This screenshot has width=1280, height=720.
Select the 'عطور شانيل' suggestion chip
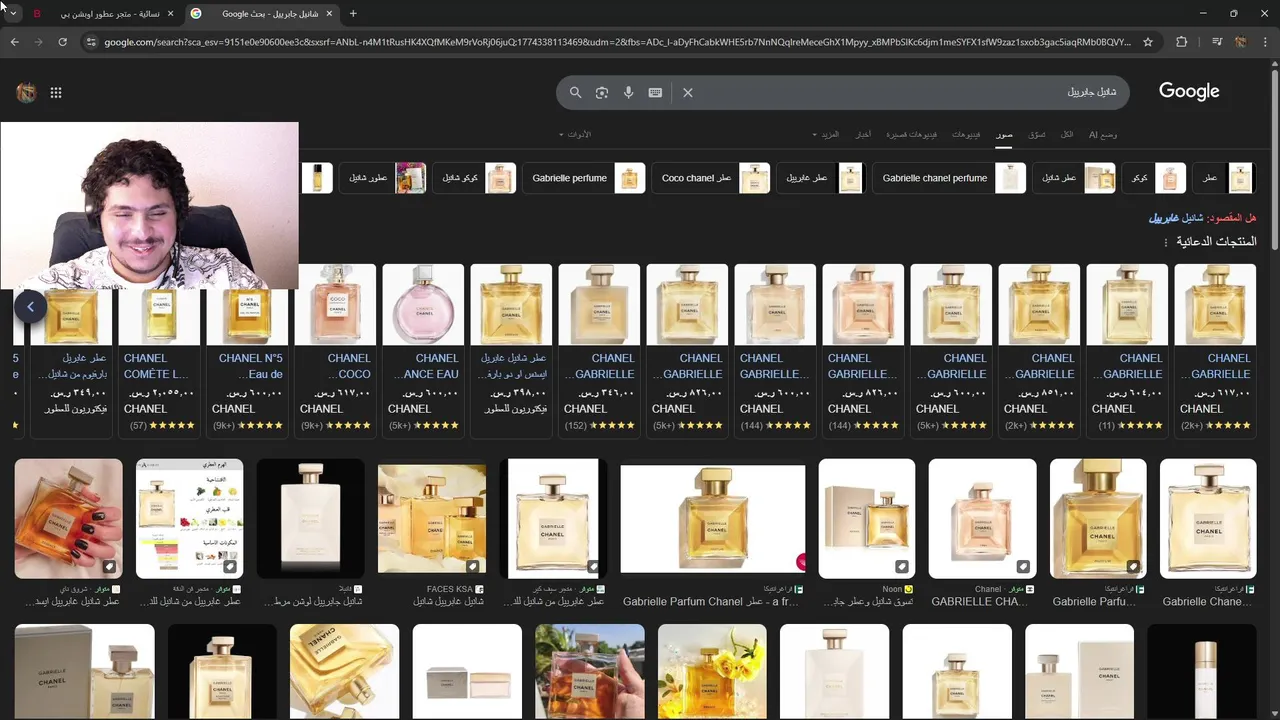(383, 178)
